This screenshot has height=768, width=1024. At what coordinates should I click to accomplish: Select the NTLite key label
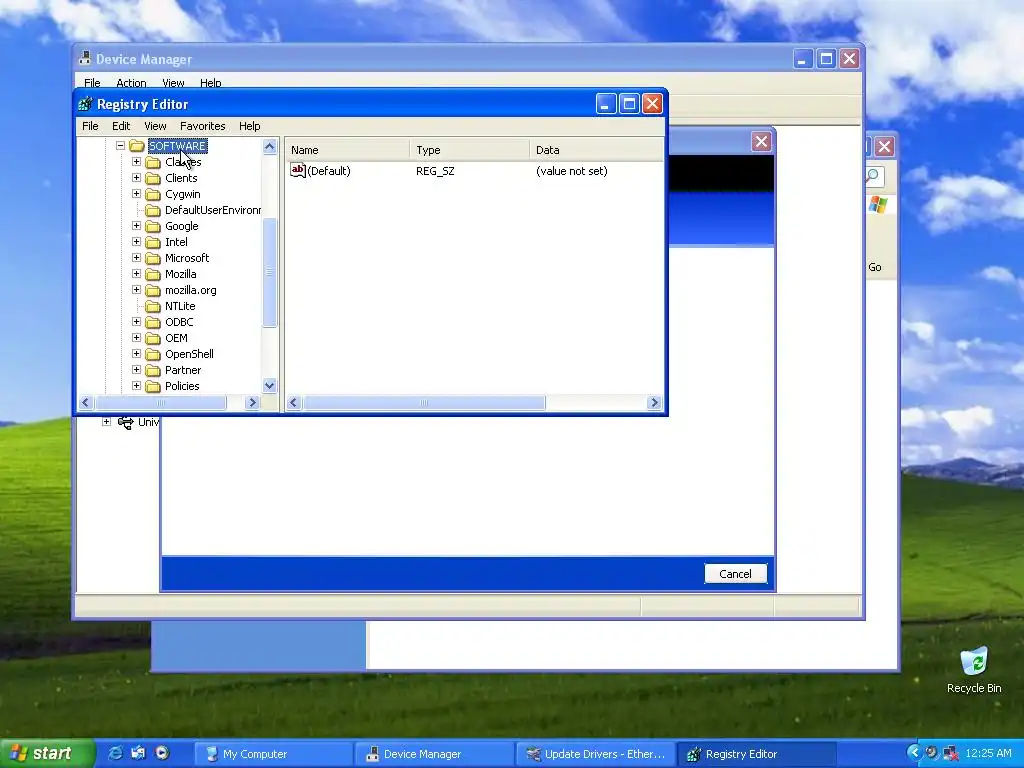point(180,306)
